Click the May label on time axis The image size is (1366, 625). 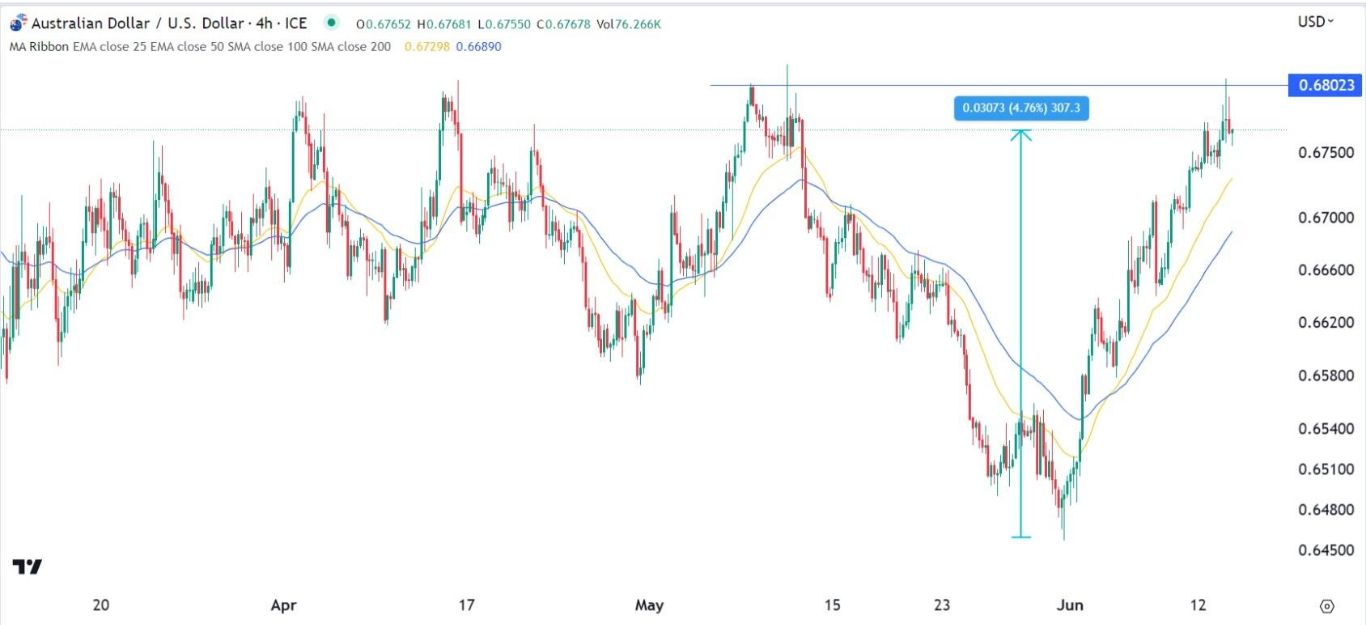[x=649, y=605]
